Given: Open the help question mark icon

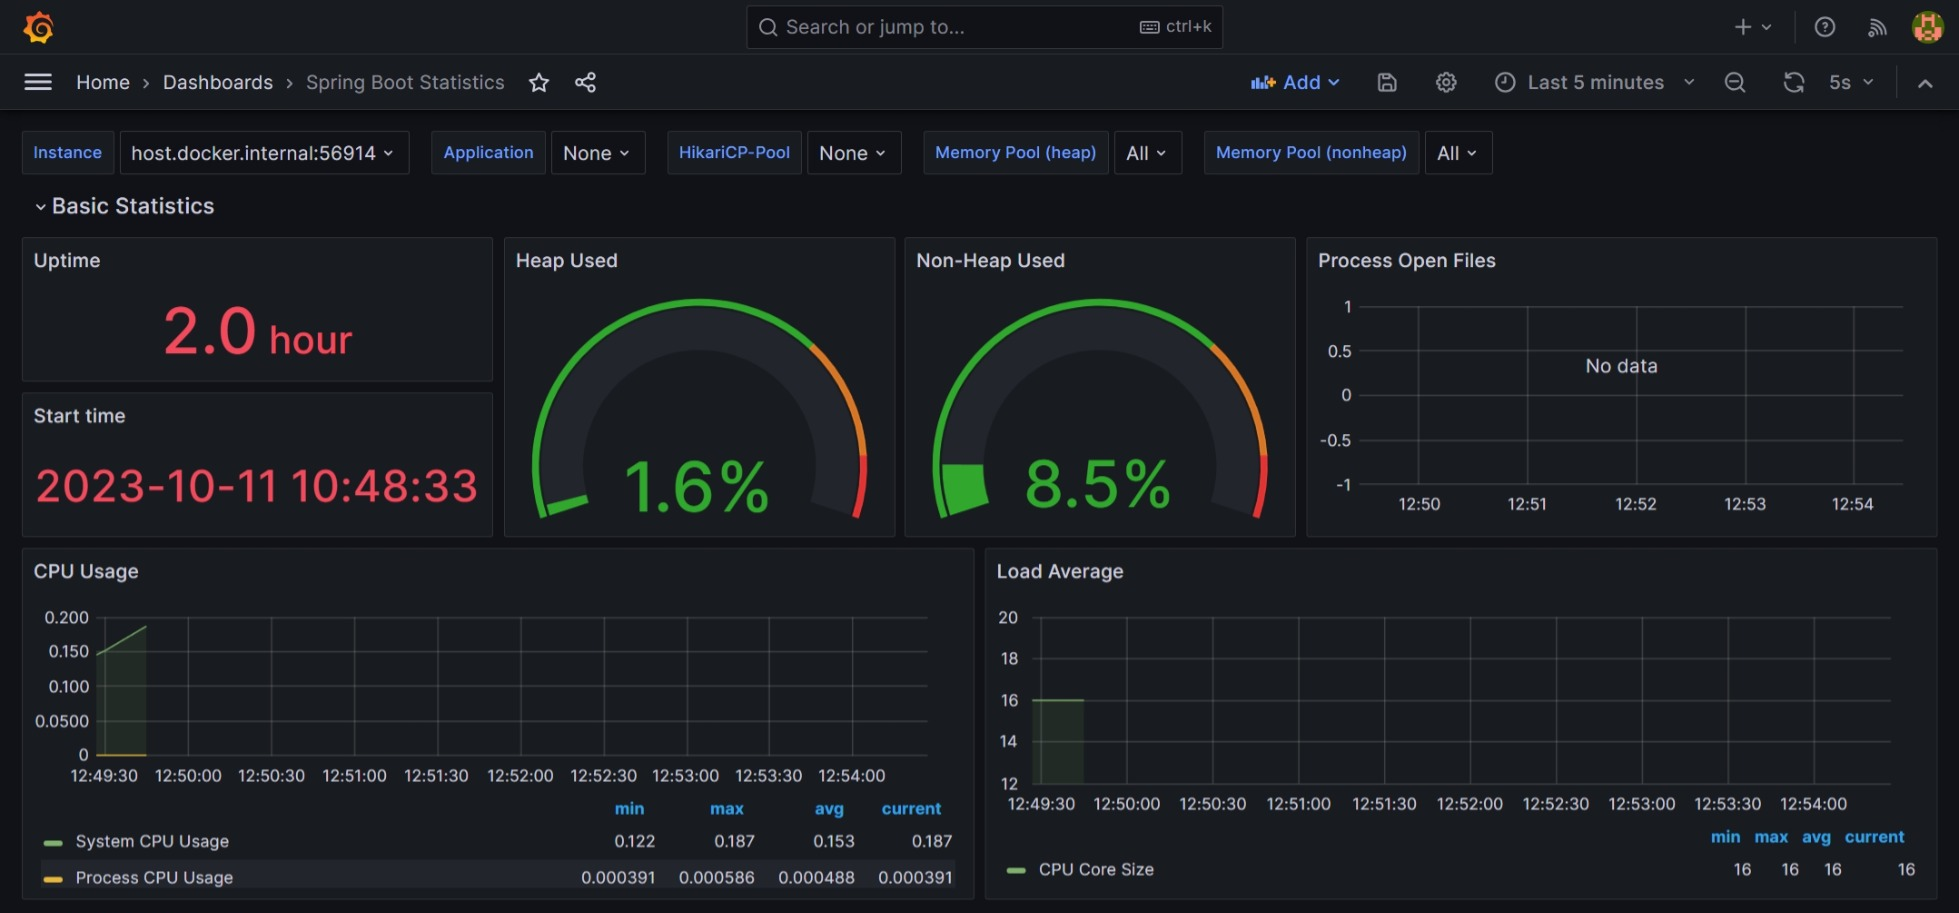Looking at the screenshot, I should pos(1825,27).
